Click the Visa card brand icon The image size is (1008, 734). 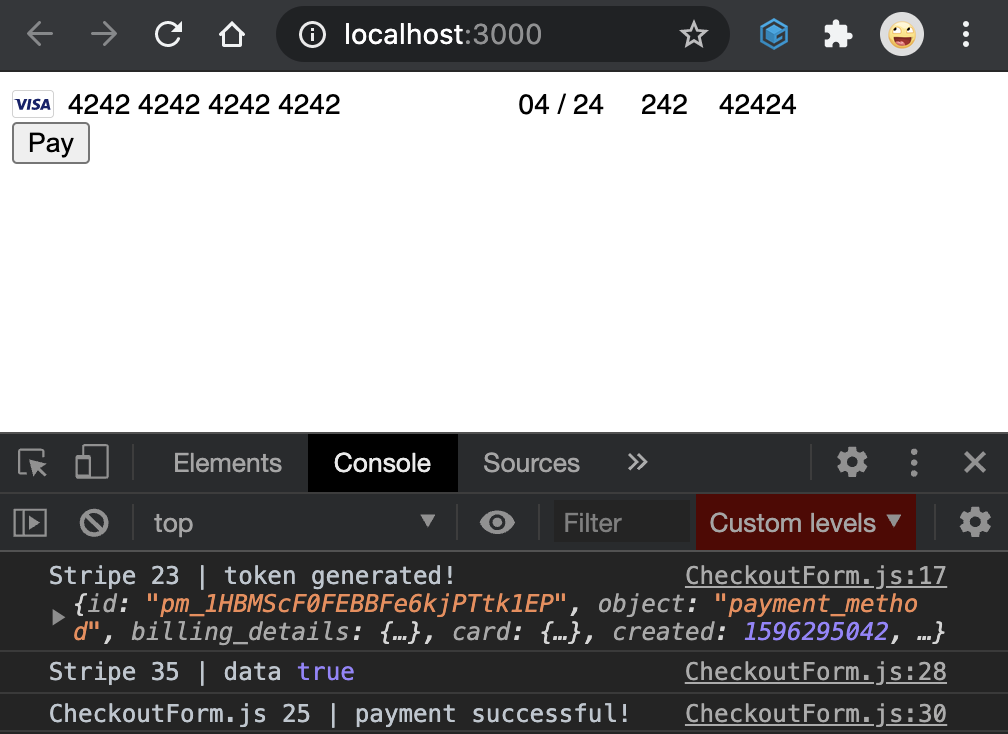tap(31, 104)
